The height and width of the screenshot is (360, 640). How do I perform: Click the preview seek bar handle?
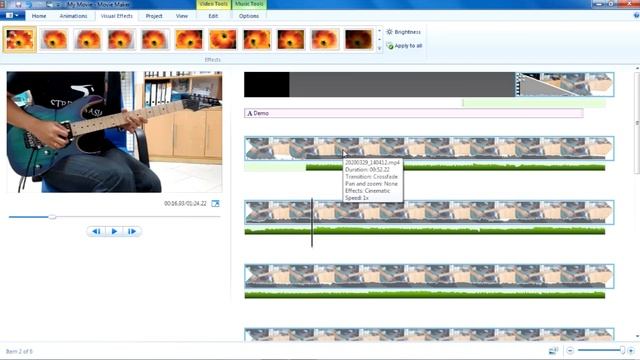pos(52,217)
